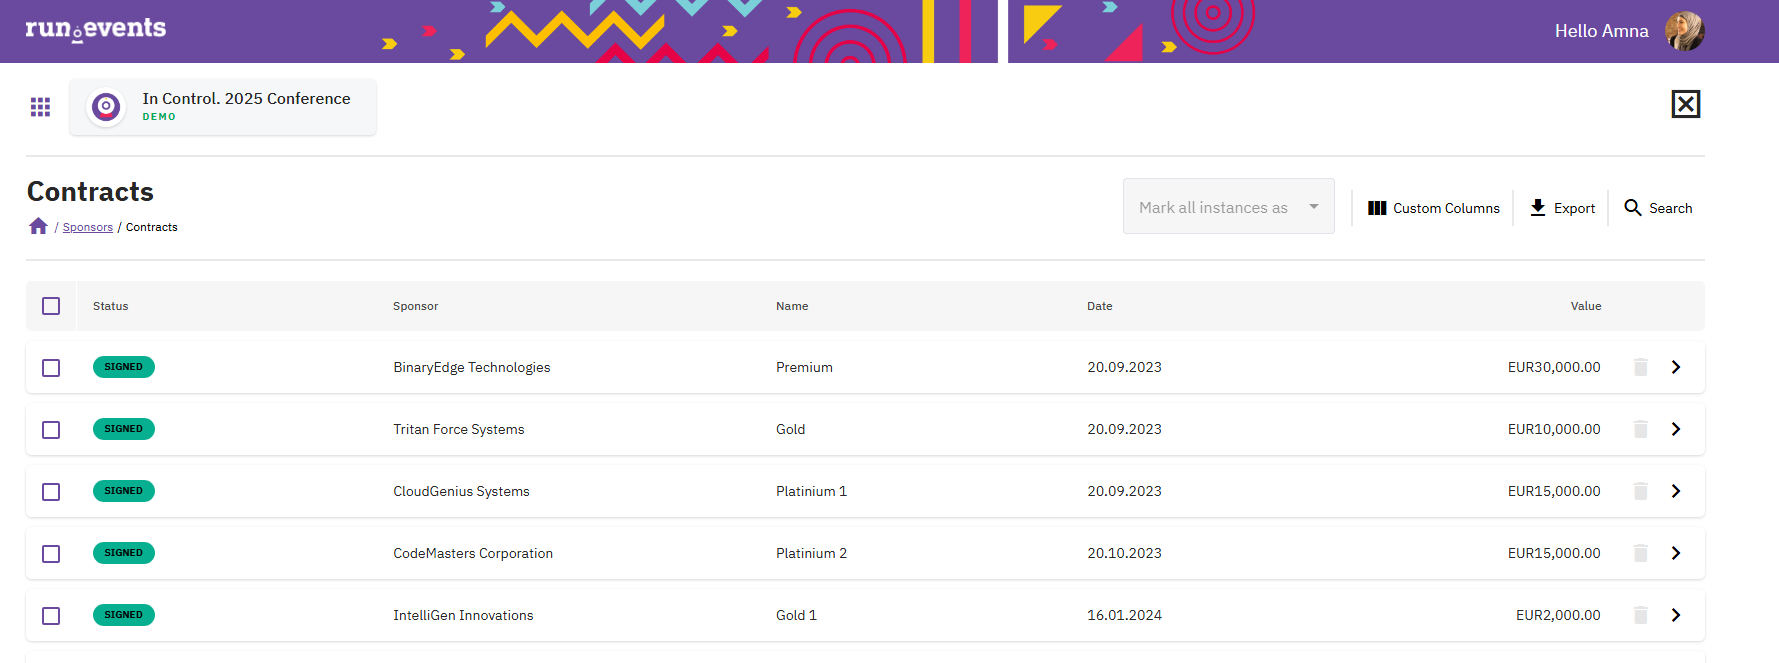
Task: Export the contracts list
Action: pos(1562,208)
